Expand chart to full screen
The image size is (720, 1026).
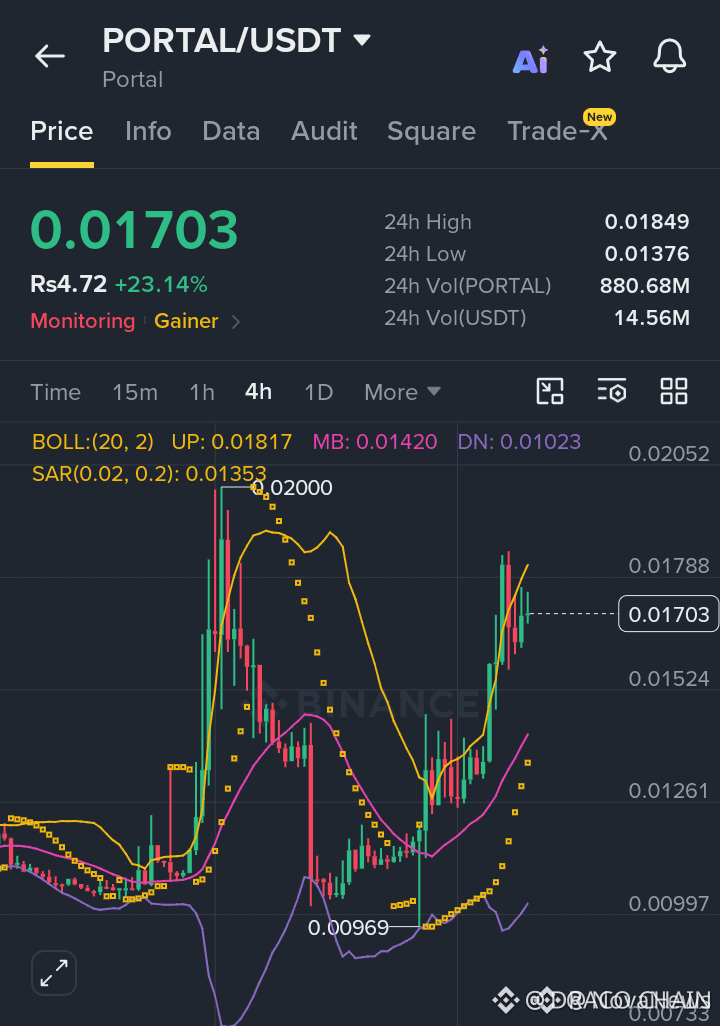pos(54,973)
